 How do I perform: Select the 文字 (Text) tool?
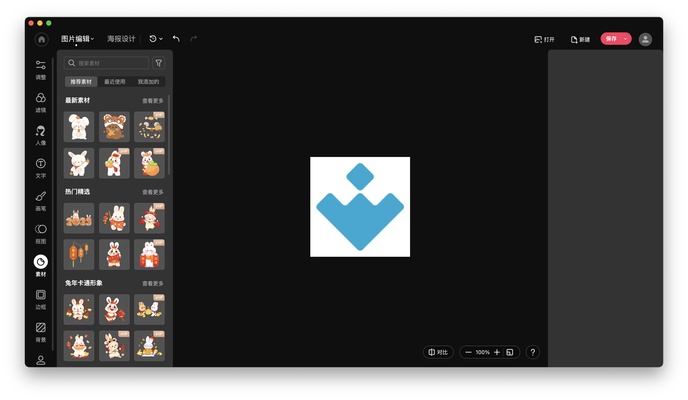(x=41, y=167)
